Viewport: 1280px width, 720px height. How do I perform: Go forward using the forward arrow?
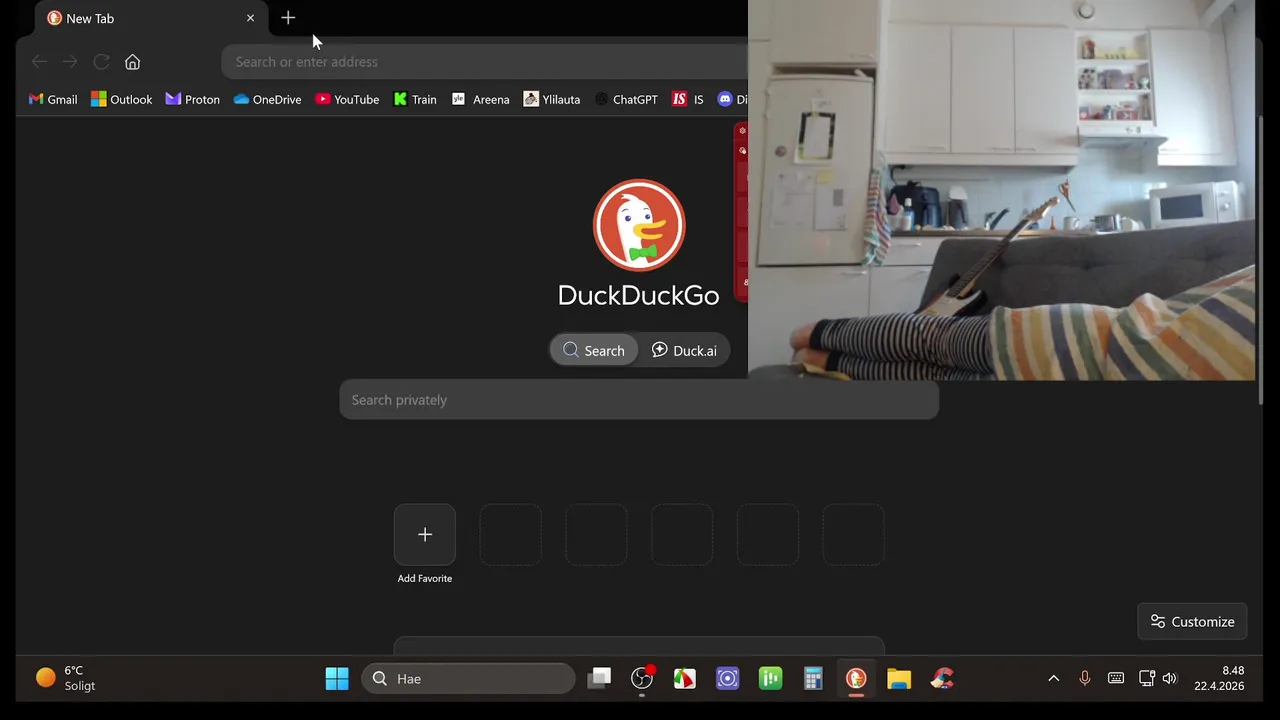click(x=70, y=62)
